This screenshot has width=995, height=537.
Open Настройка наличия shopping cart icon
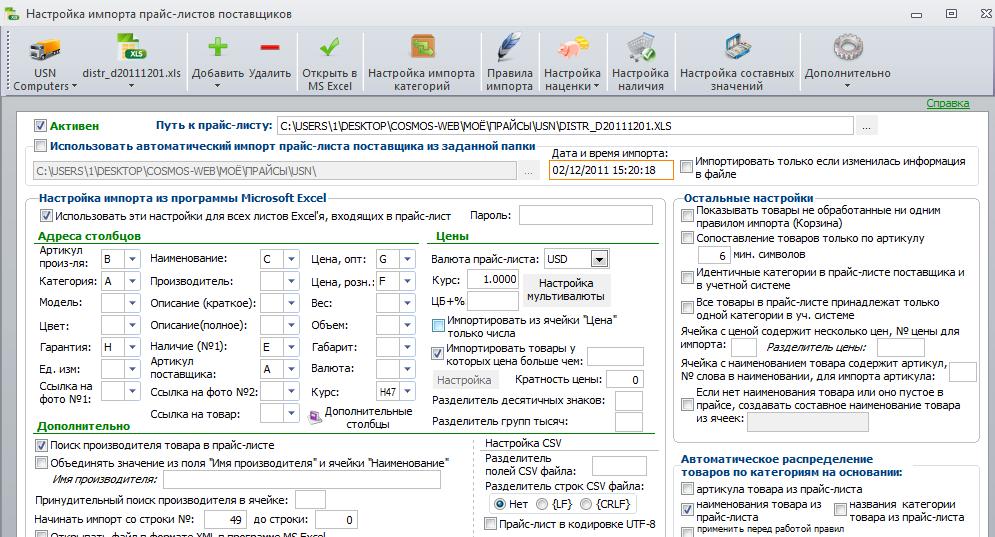[640, 48]
